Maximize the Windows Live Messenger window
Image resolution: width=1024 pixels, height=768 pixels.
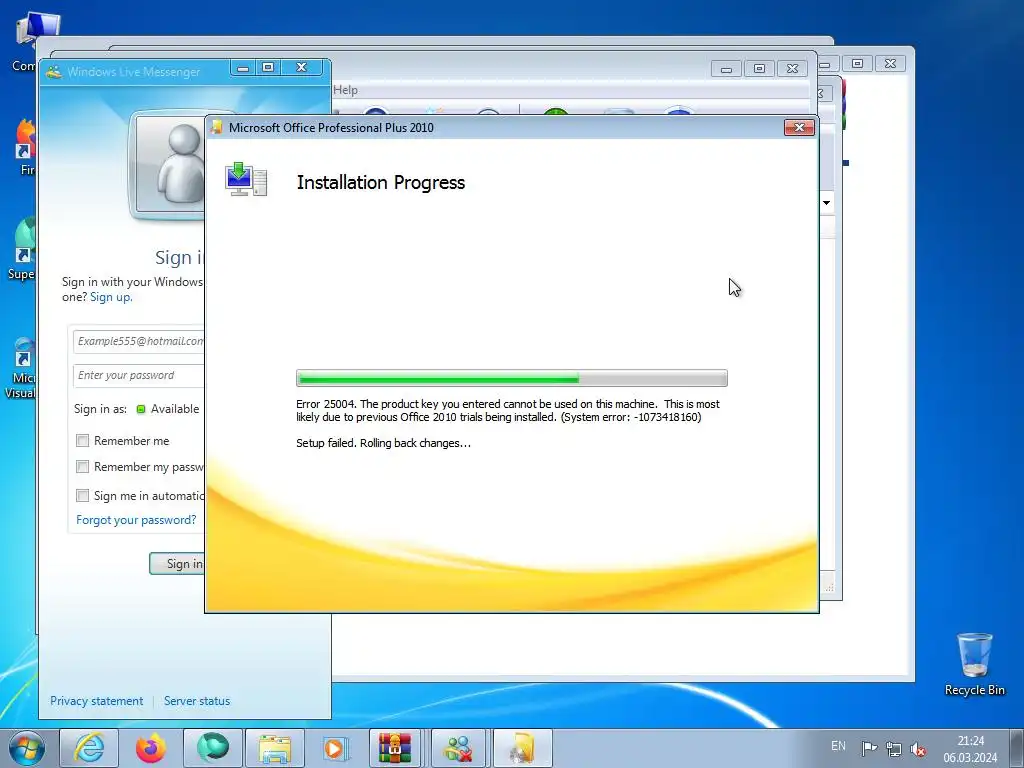pos(268,67)
